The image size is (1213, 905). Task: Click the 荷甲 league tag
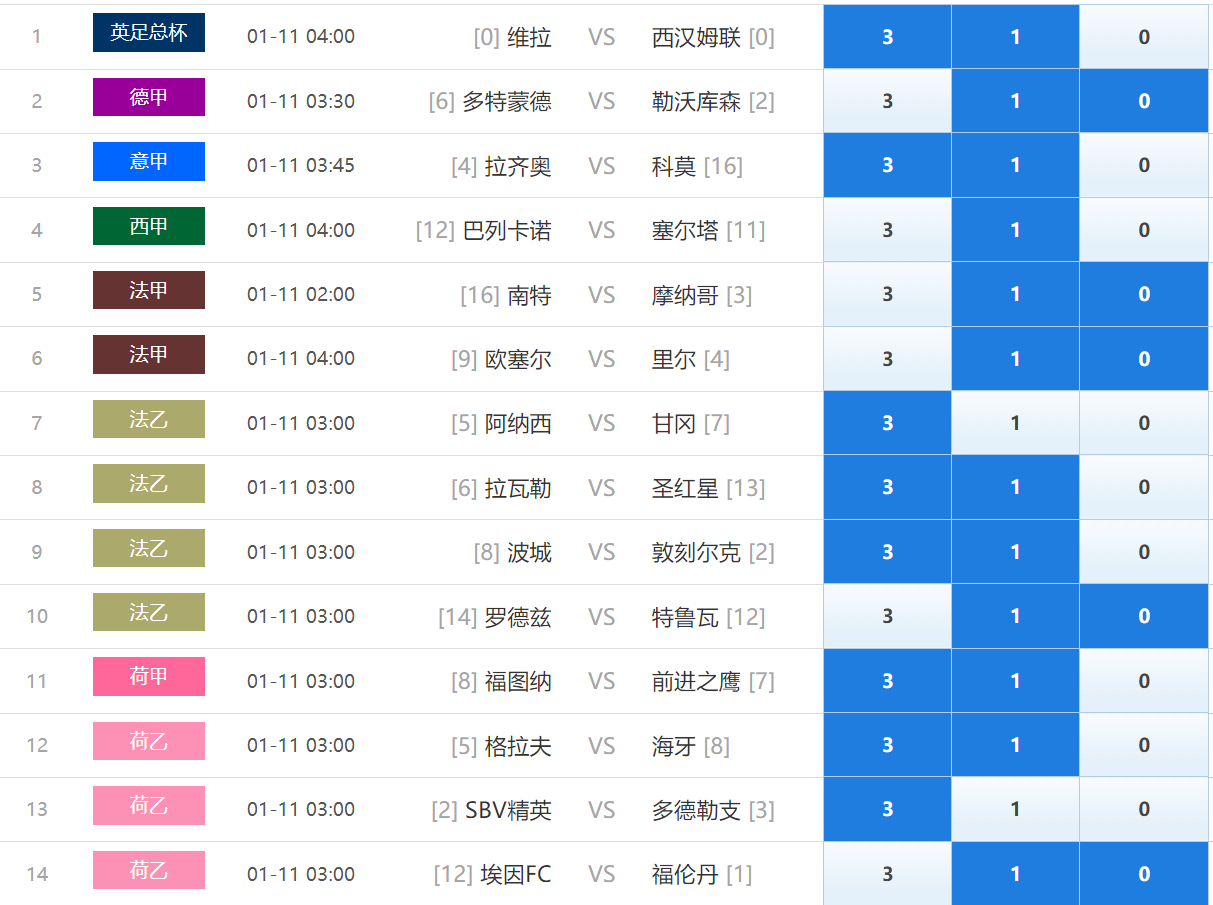pos(149,676)
